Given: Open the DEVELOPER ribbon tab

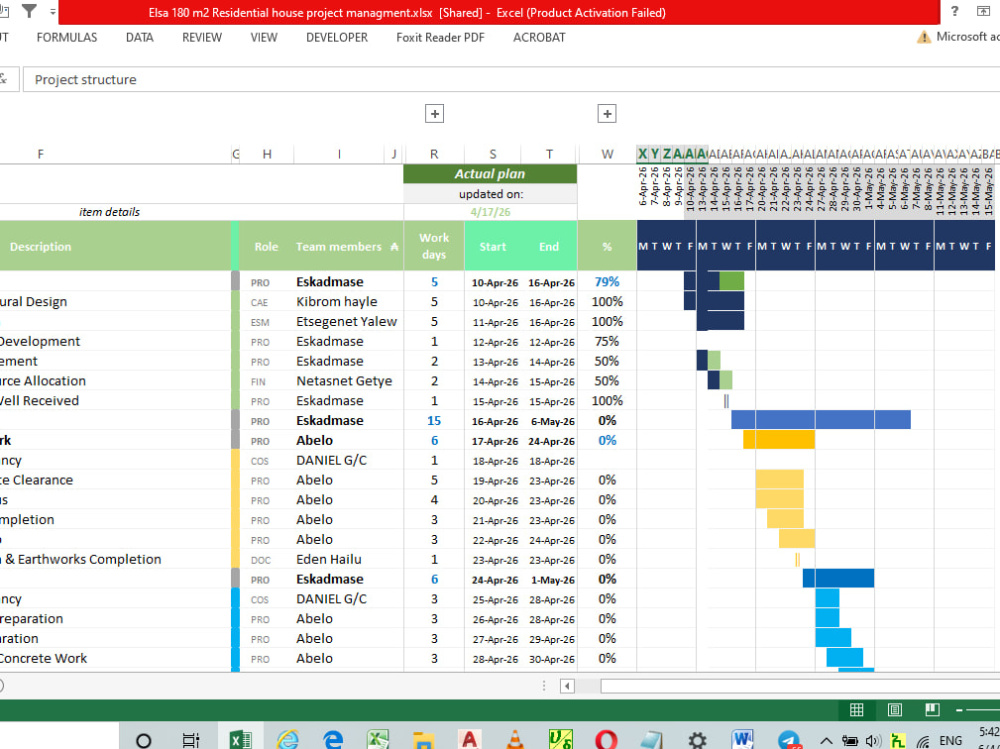Looking at the screenshot, I should tap(337, 38).
